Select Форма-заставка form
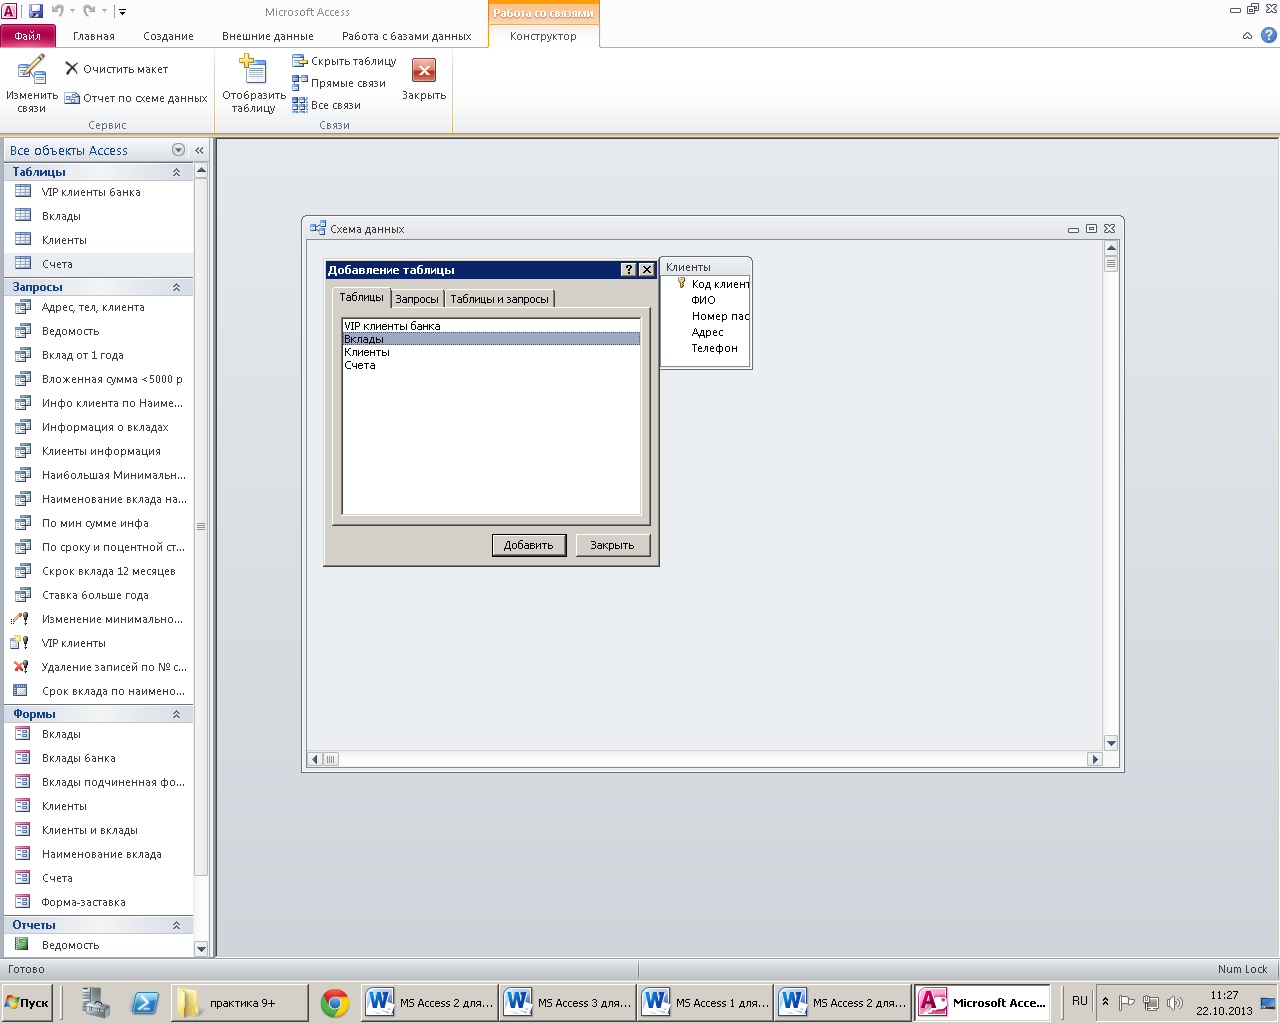The width and height of the screenshot is (1280, 1024). coord(98,902)
